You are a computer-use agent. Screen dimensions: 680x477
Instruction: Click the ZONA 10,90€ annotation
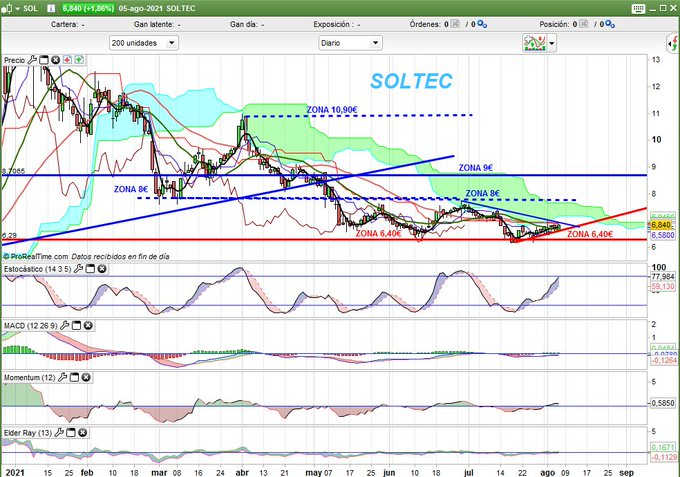[332, 110]
